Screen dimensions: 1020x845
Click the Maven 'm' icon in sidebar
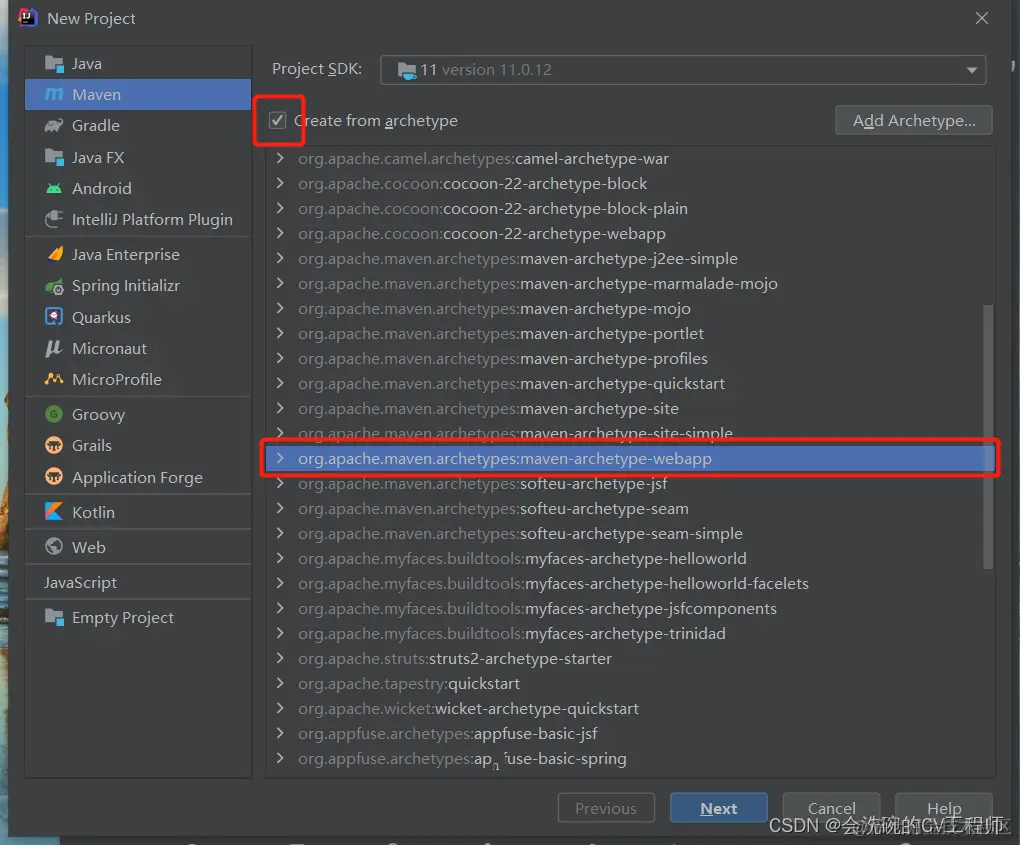(54, 95)
